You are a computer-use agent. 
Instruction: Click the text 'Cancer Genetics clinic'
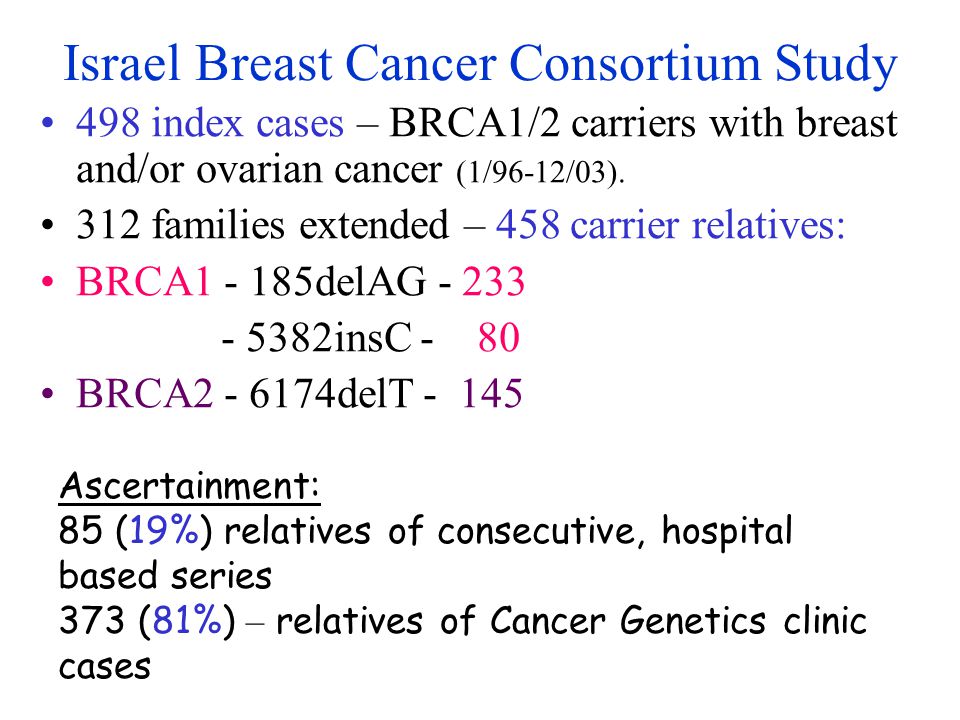tap(678, 620)
